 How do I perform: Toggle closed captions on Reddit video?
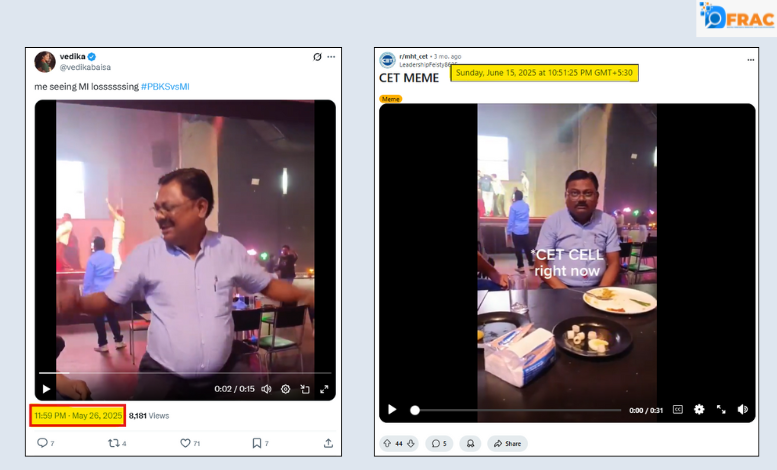point(677,409)
